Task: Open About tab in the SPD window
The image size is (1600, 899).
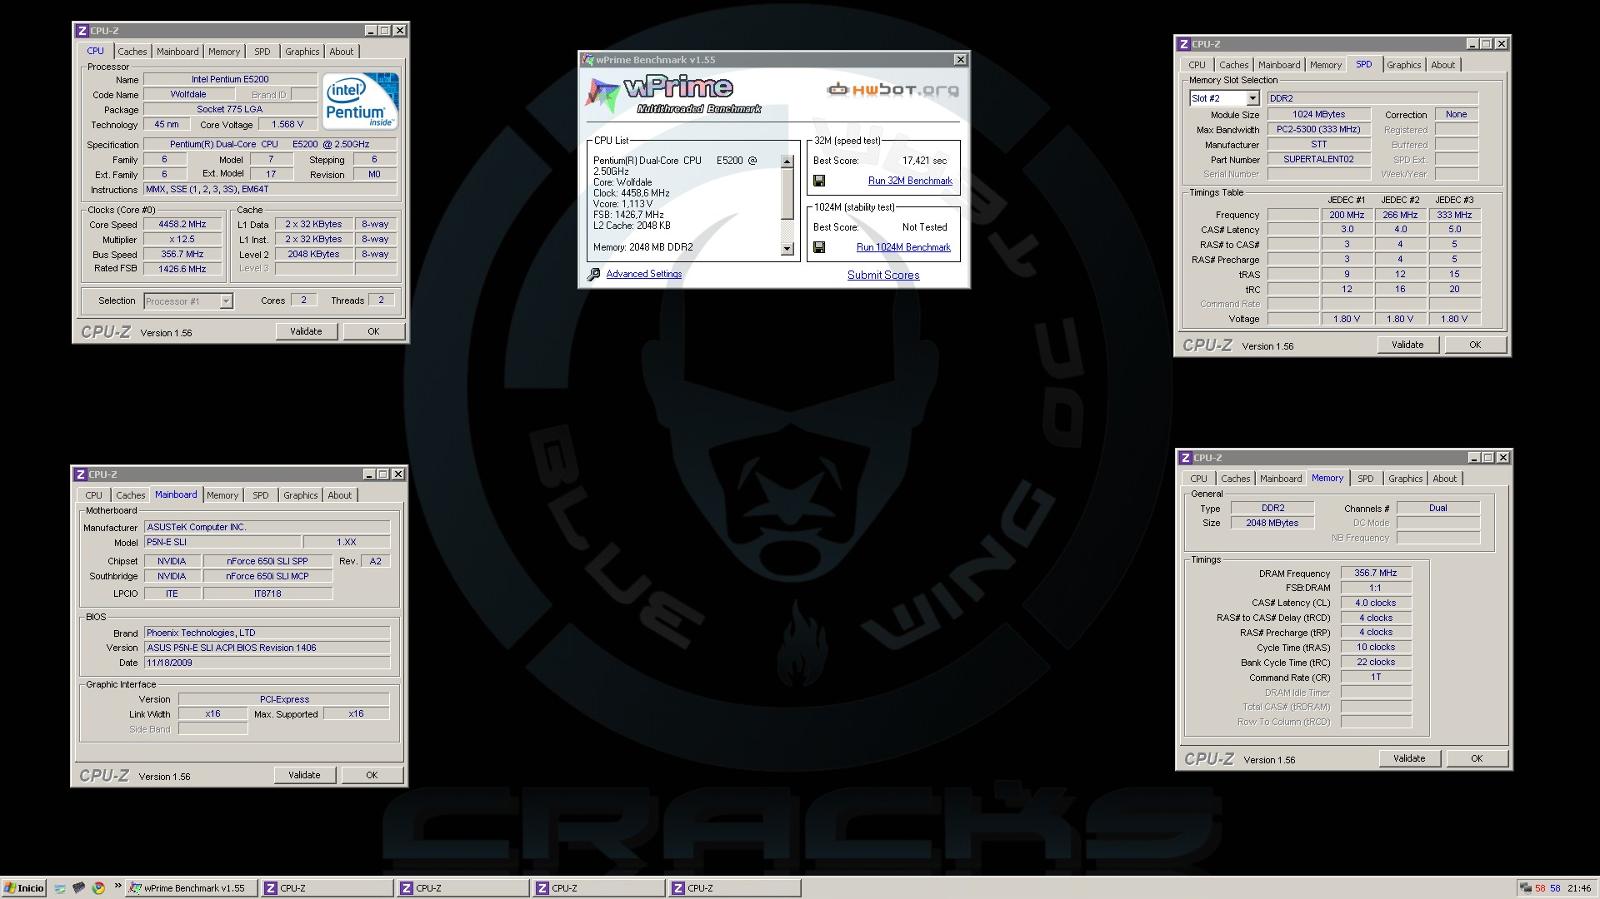Action: pyautogui.click(x=1443, y=65)
